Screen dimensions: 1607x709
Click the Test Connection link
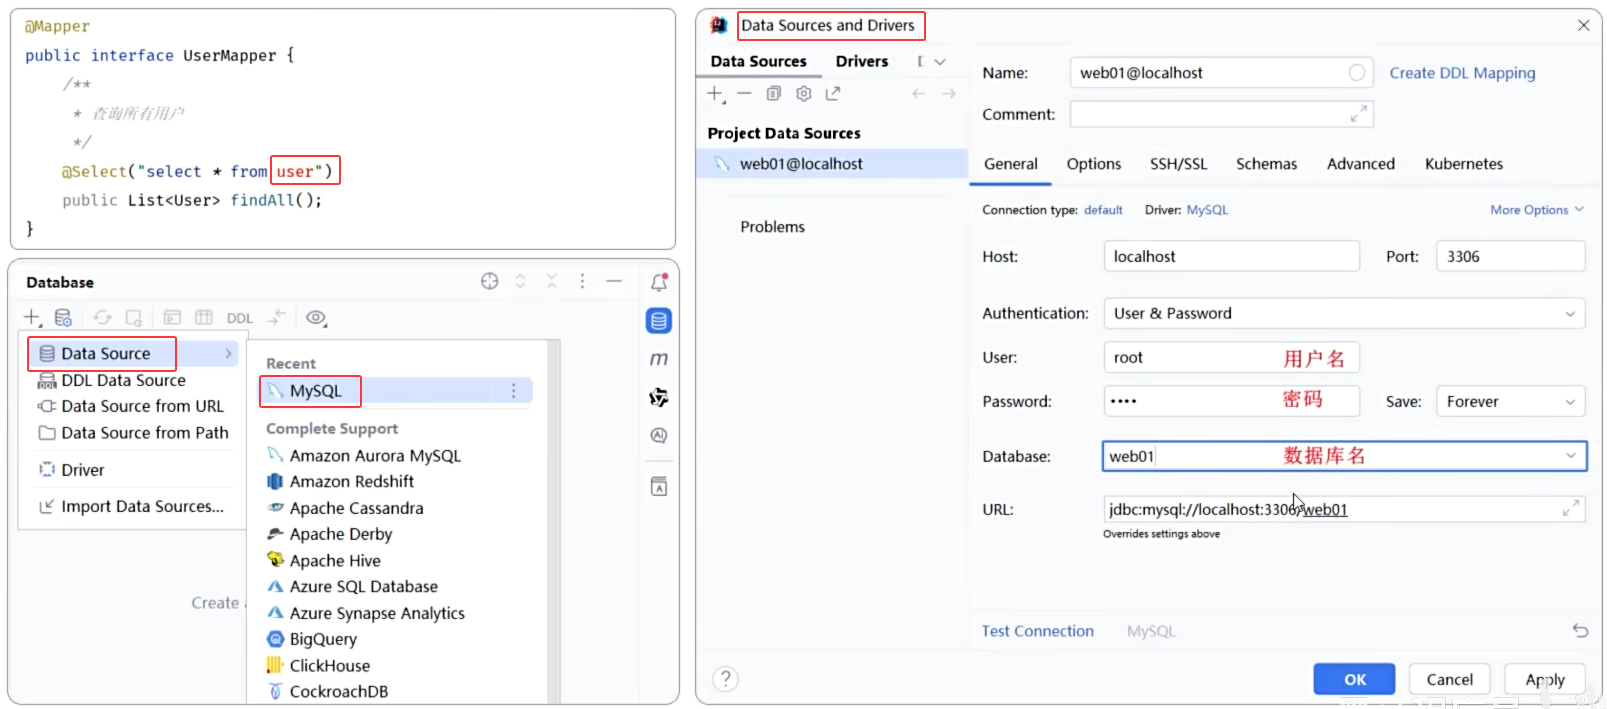[x=1037, y=631]
